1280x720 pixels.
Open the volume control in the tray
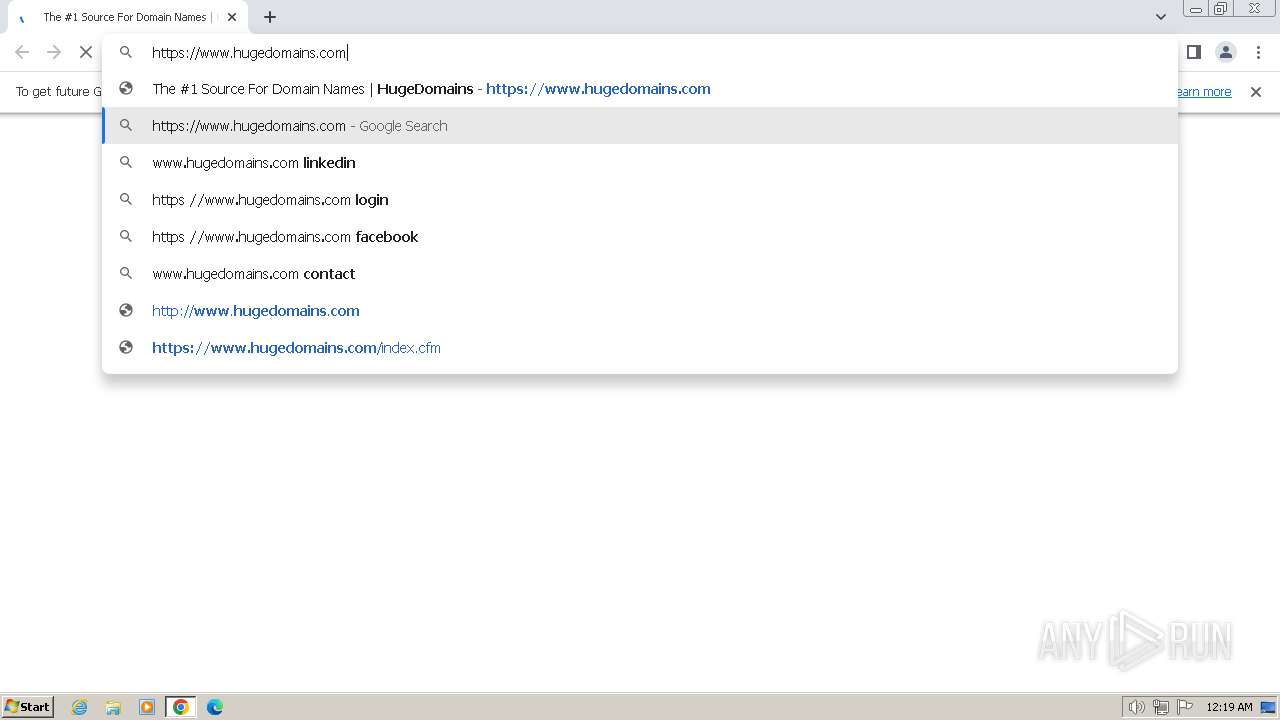1136,707
